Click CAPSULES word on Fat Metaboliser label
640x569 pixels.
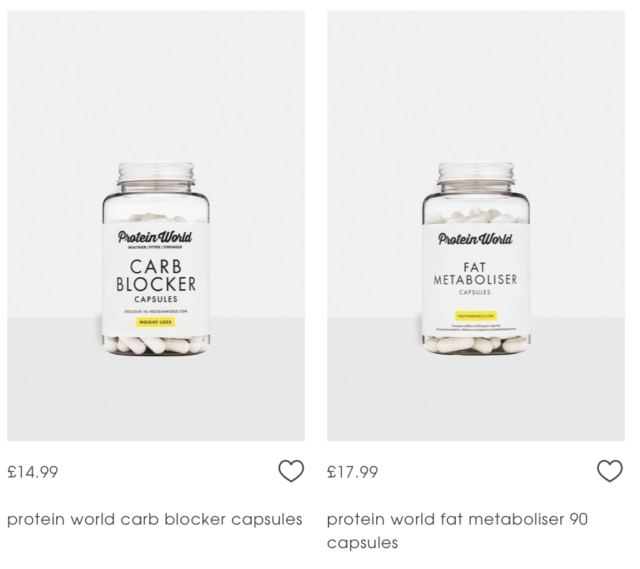pos(475,292)
